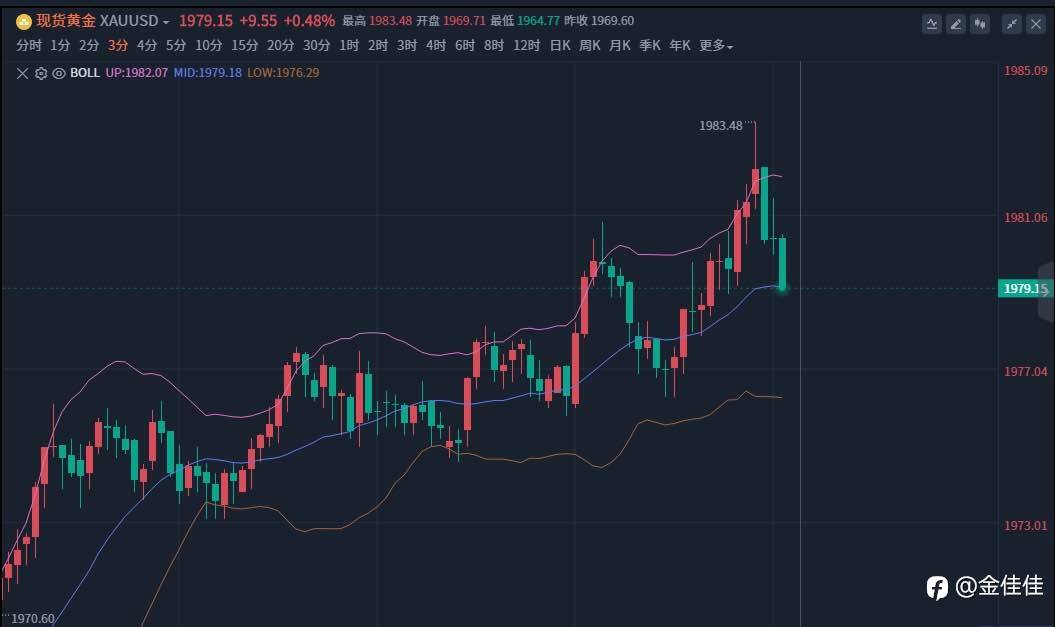Select the 分时 tab
Viewport: 1055px width, 627px height.
tap(29, 45)
